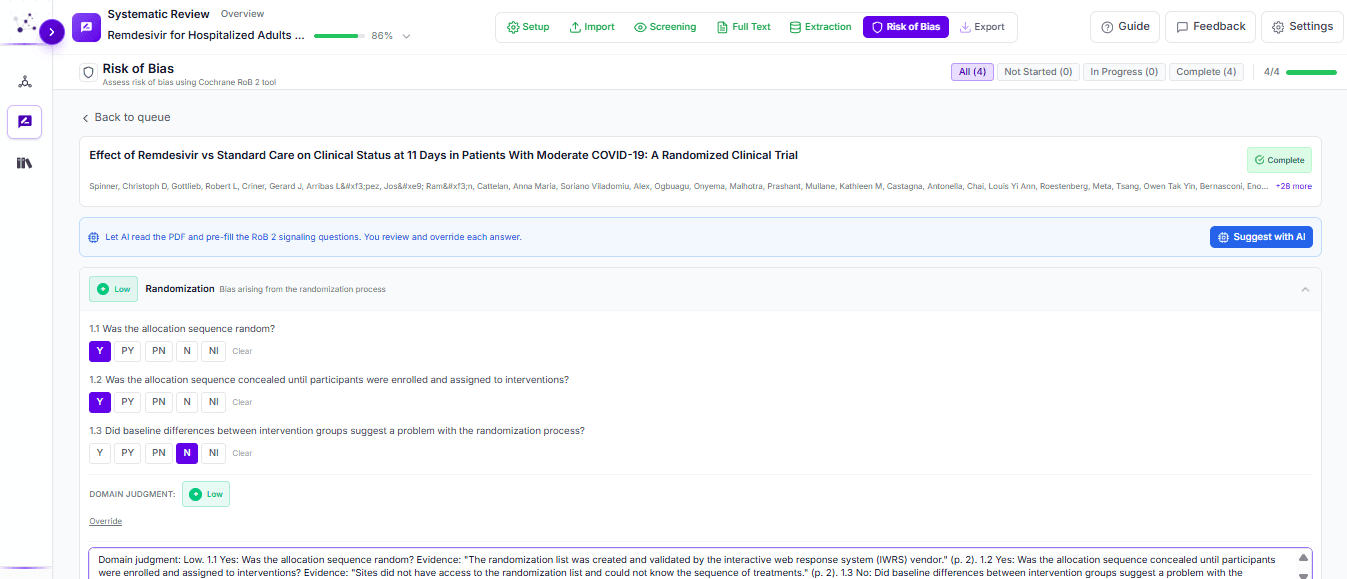Viewport: 1347px width, 579px height.
Task: Filter by Not Started (0)
Action: 1038,72
